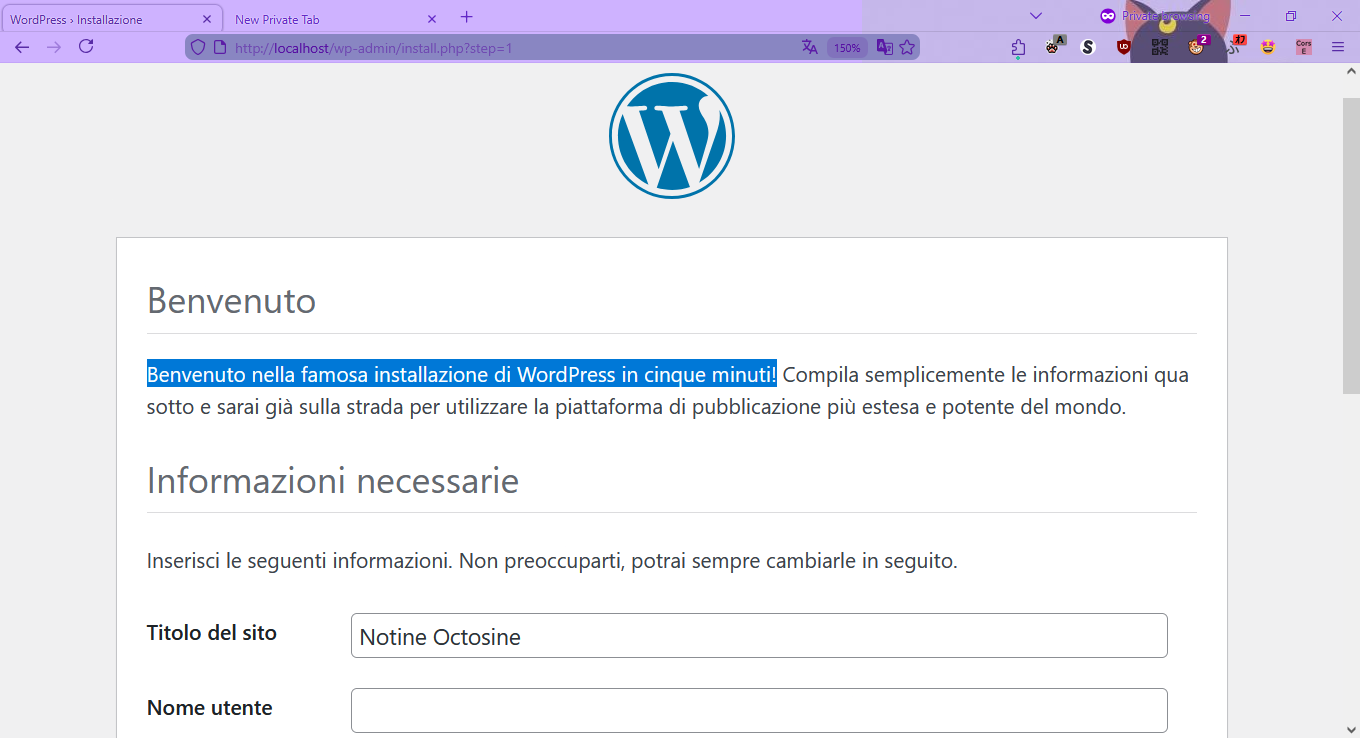Screen dimensions: 1360x738
Task: Click the QR code generator extension icon
Action: click(1158, 46)
